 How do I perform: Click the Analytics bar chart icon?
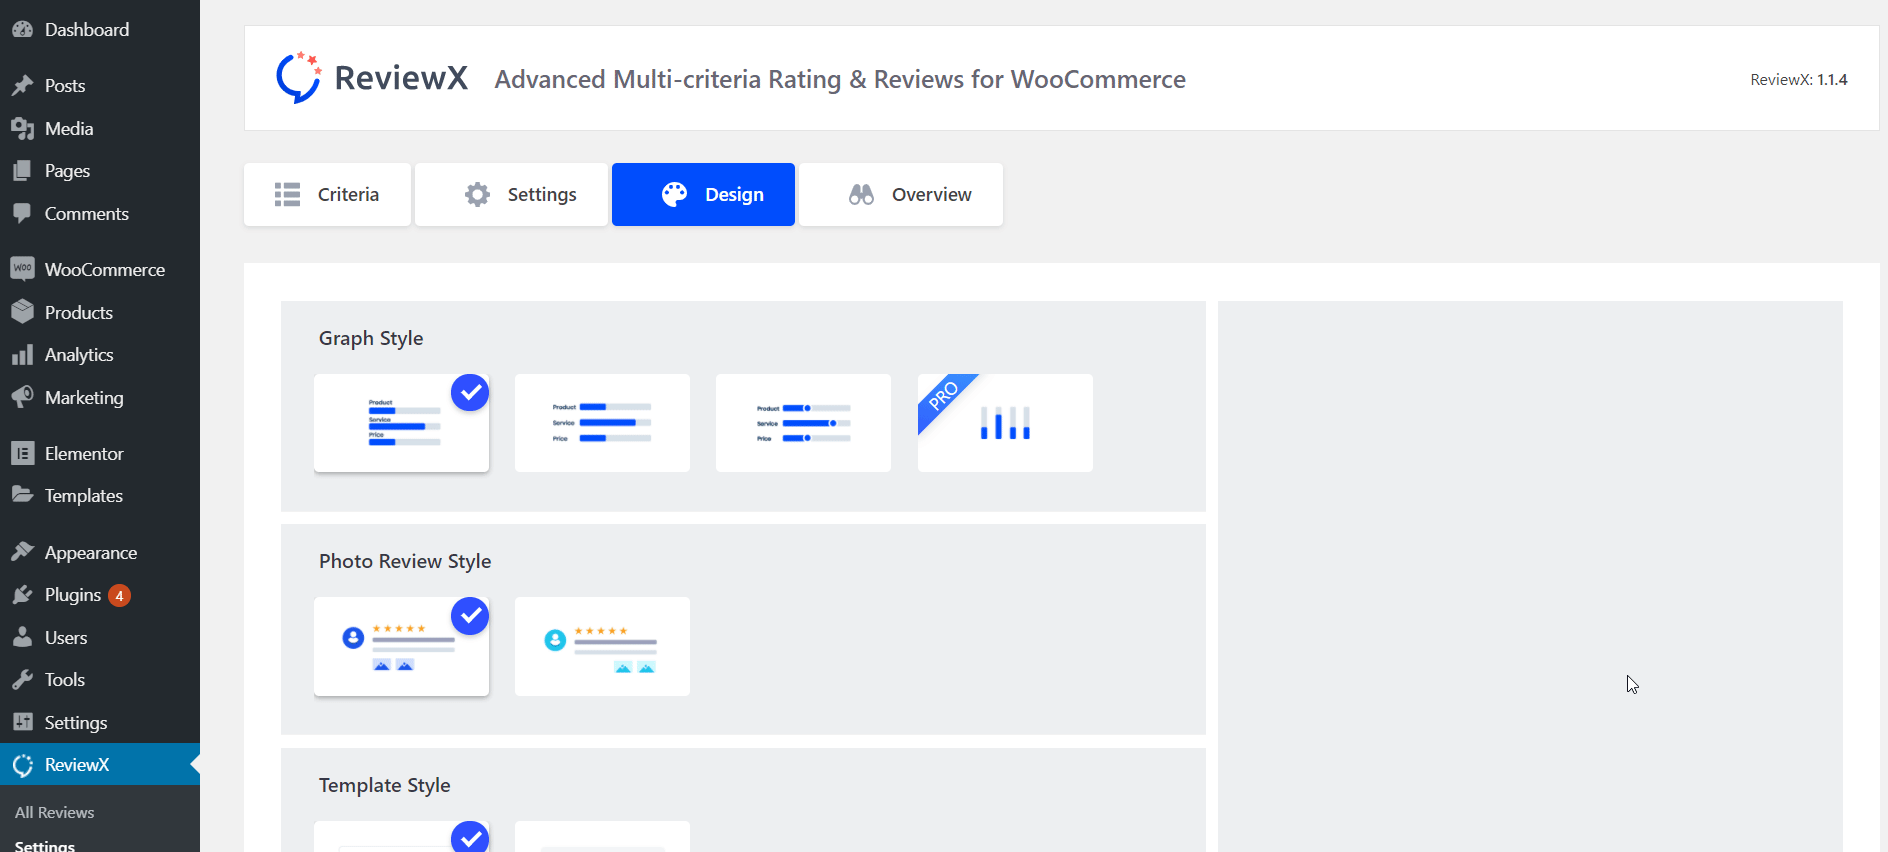(22, 355)
